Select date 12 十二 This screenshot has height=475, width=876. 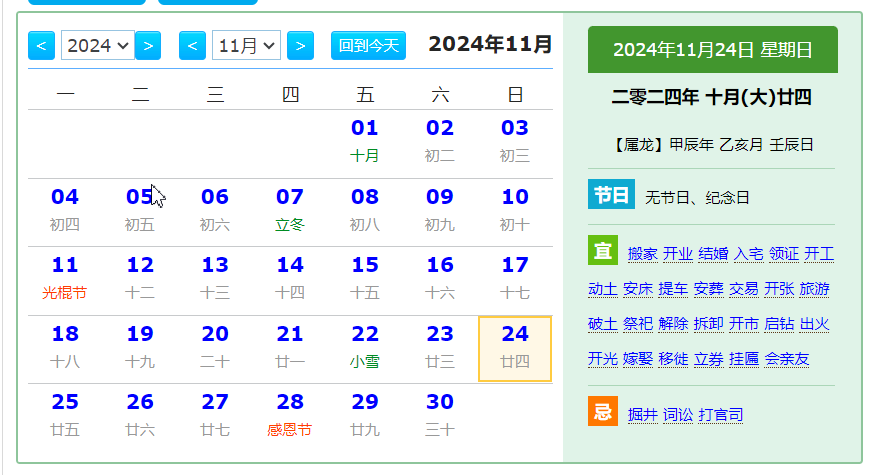pos(140,278)
